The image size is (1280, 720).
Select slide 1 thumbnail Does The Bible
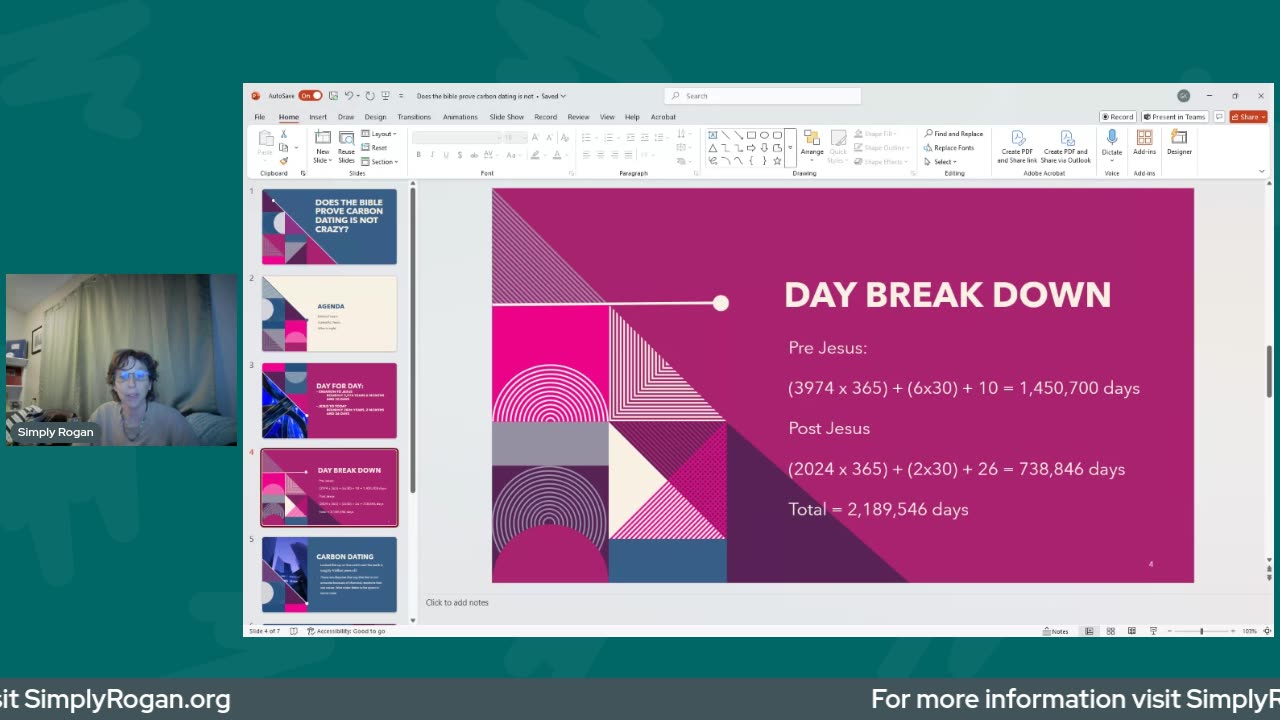point(329,227)
